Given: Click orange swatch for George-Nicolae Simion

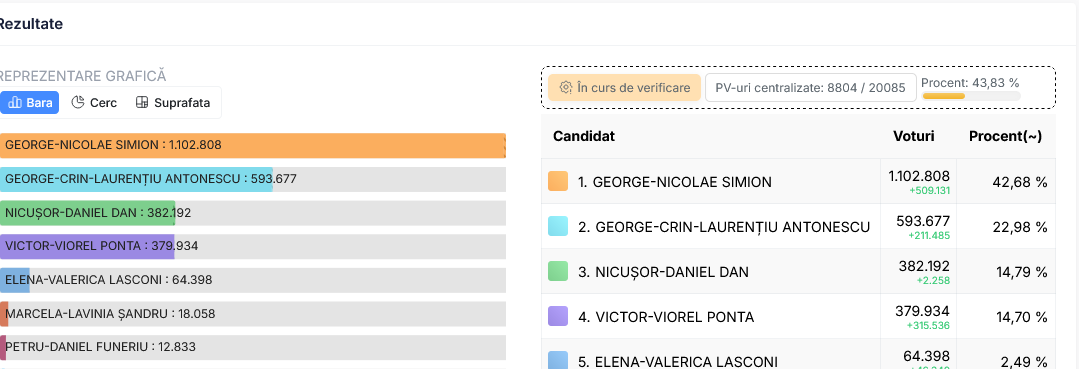Looking at the screenshot, I should 558,182.
